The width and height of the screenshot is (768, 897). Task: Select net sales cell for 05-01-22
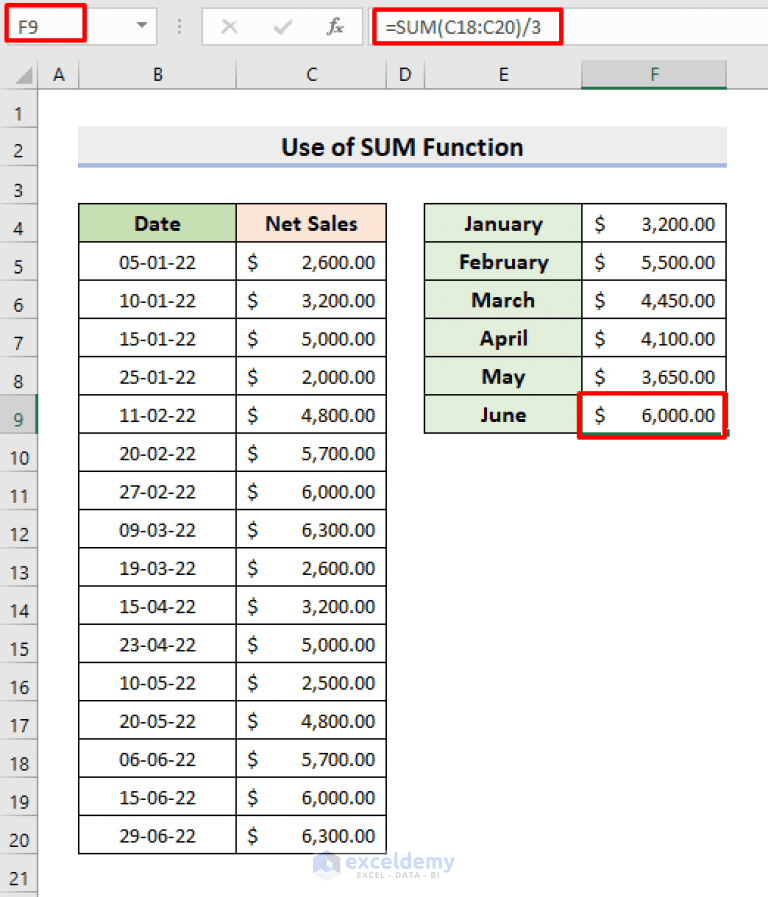coord(311,262)
